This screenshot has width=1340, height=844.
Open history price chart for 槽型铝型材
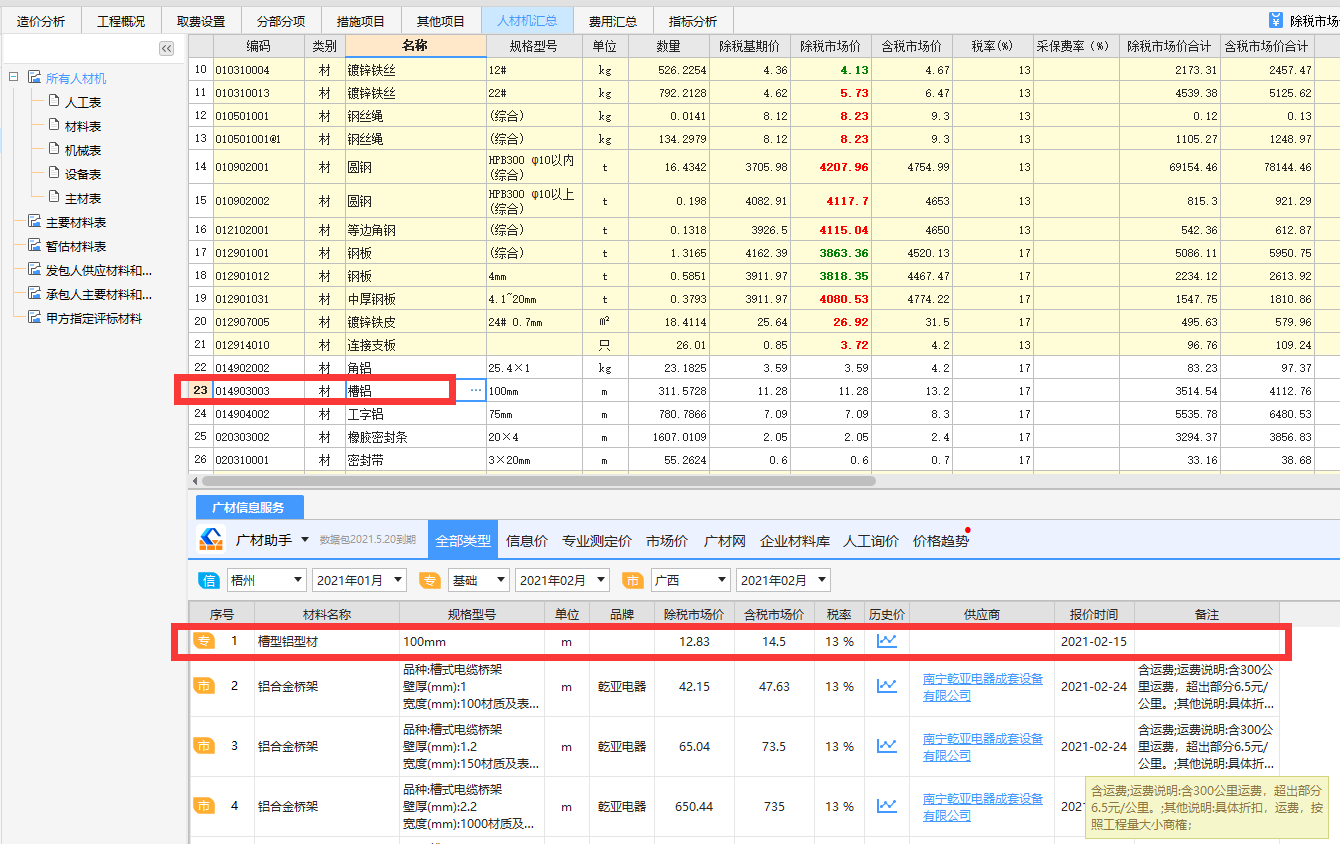point(886,640)
